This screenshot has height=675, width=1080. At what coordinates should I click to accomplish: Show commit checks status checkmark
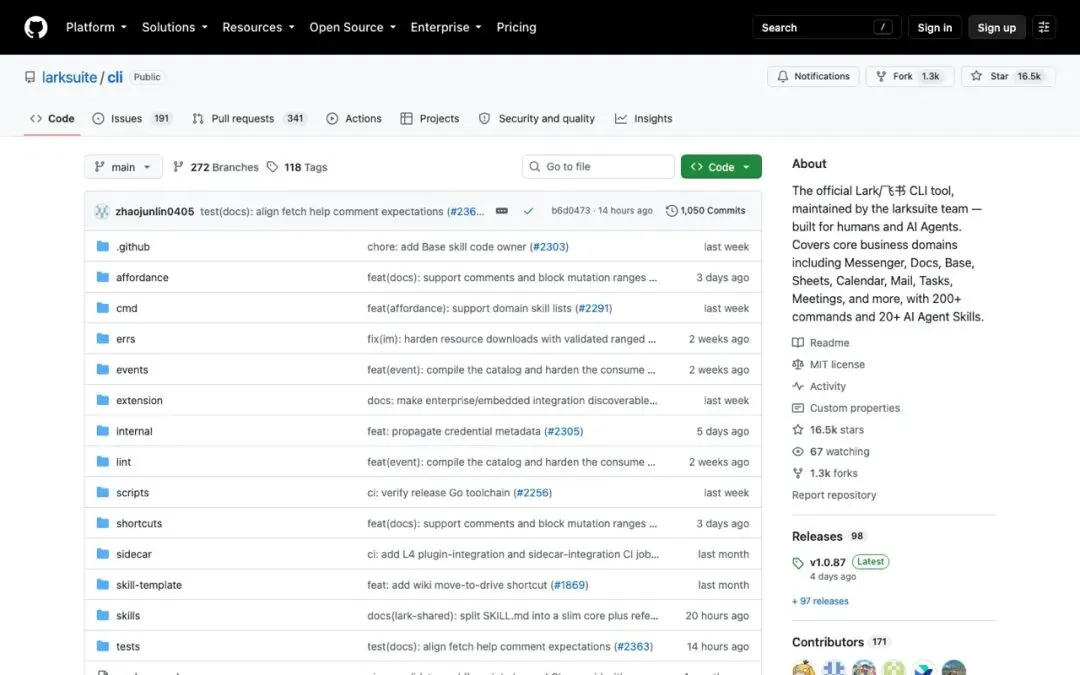coord(528,211)
